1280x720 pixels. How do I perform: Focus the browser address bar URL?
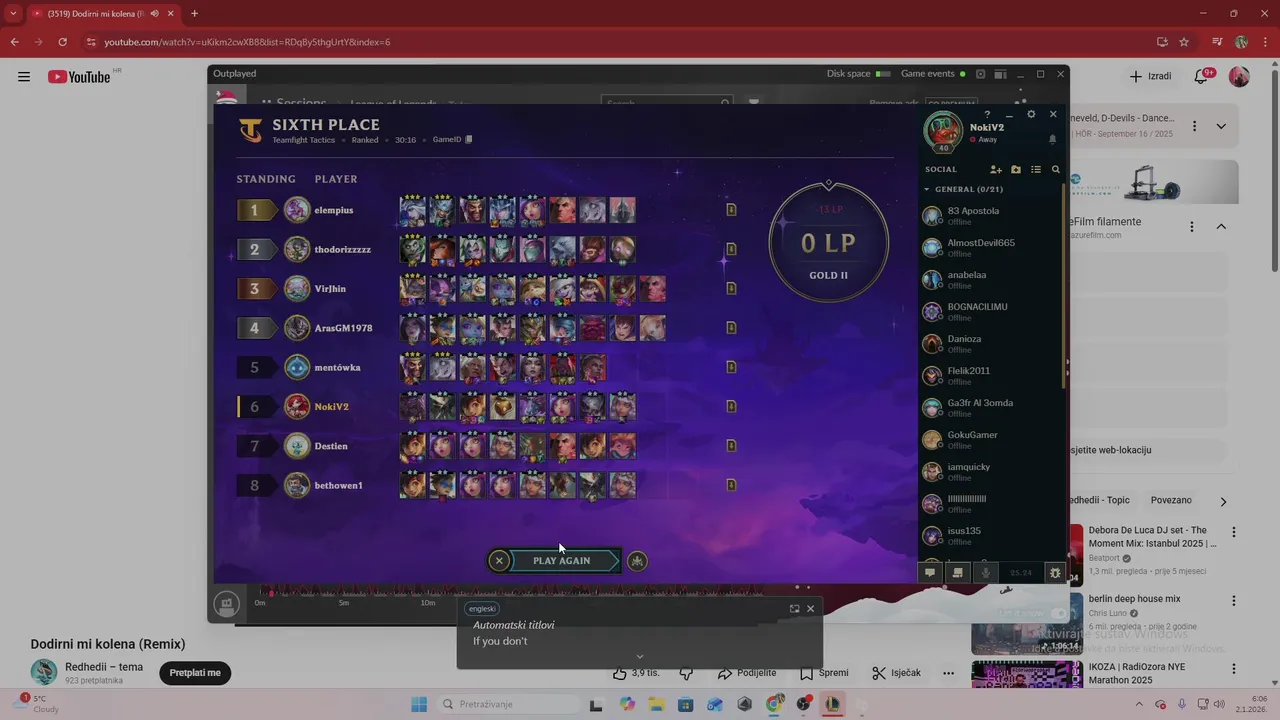tap(247, 42)
